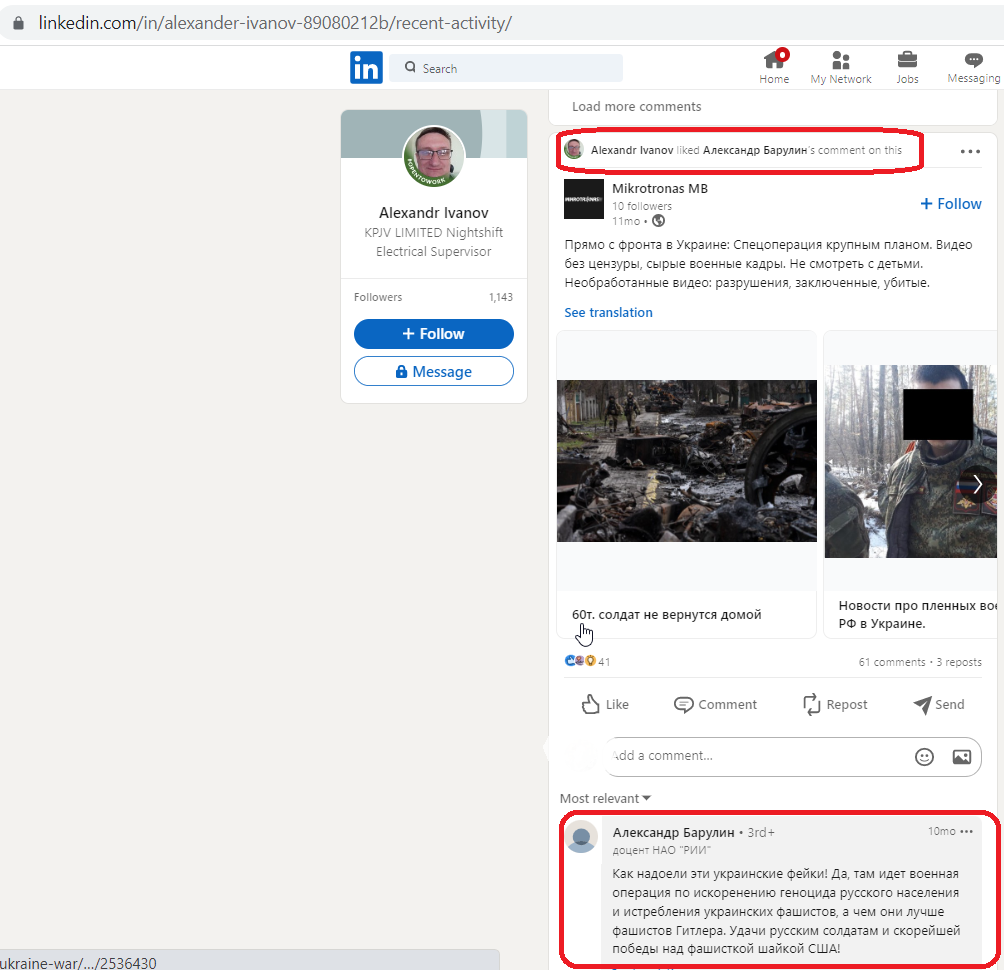Open the post's three-dot options menu
The height and width of the screenshot is (970, 1004).
coord(970,151)
